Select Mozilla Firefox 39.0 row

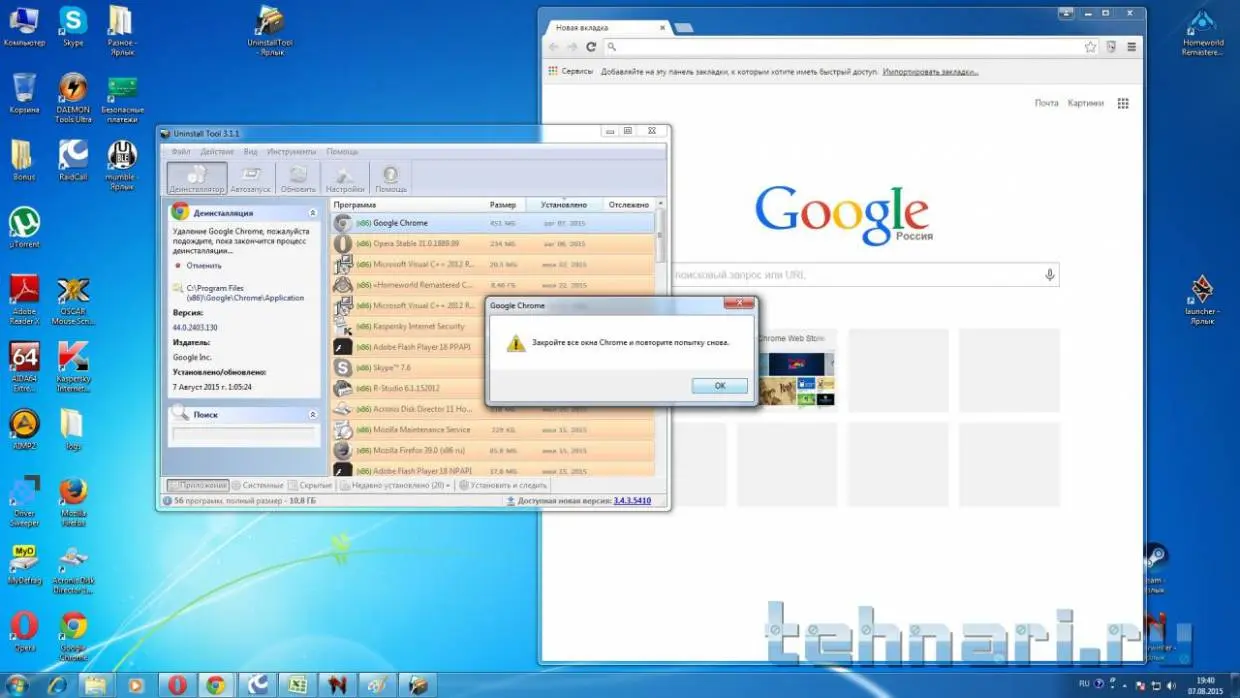[493, 450]
